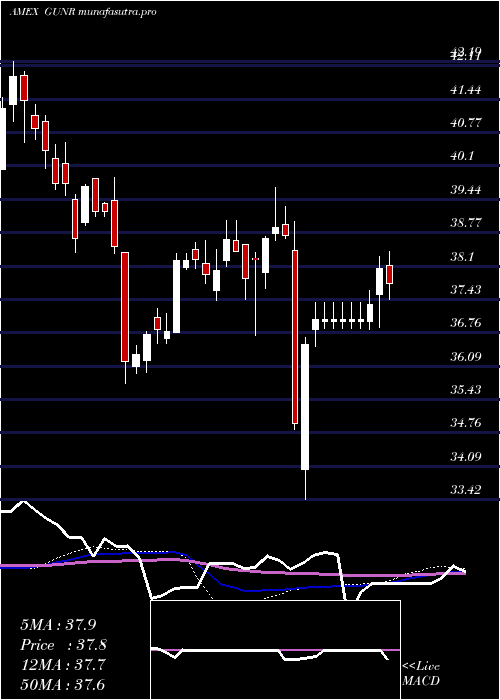Click the MACD inset chart panel
500x700 pixels.
tap(275, 650)
